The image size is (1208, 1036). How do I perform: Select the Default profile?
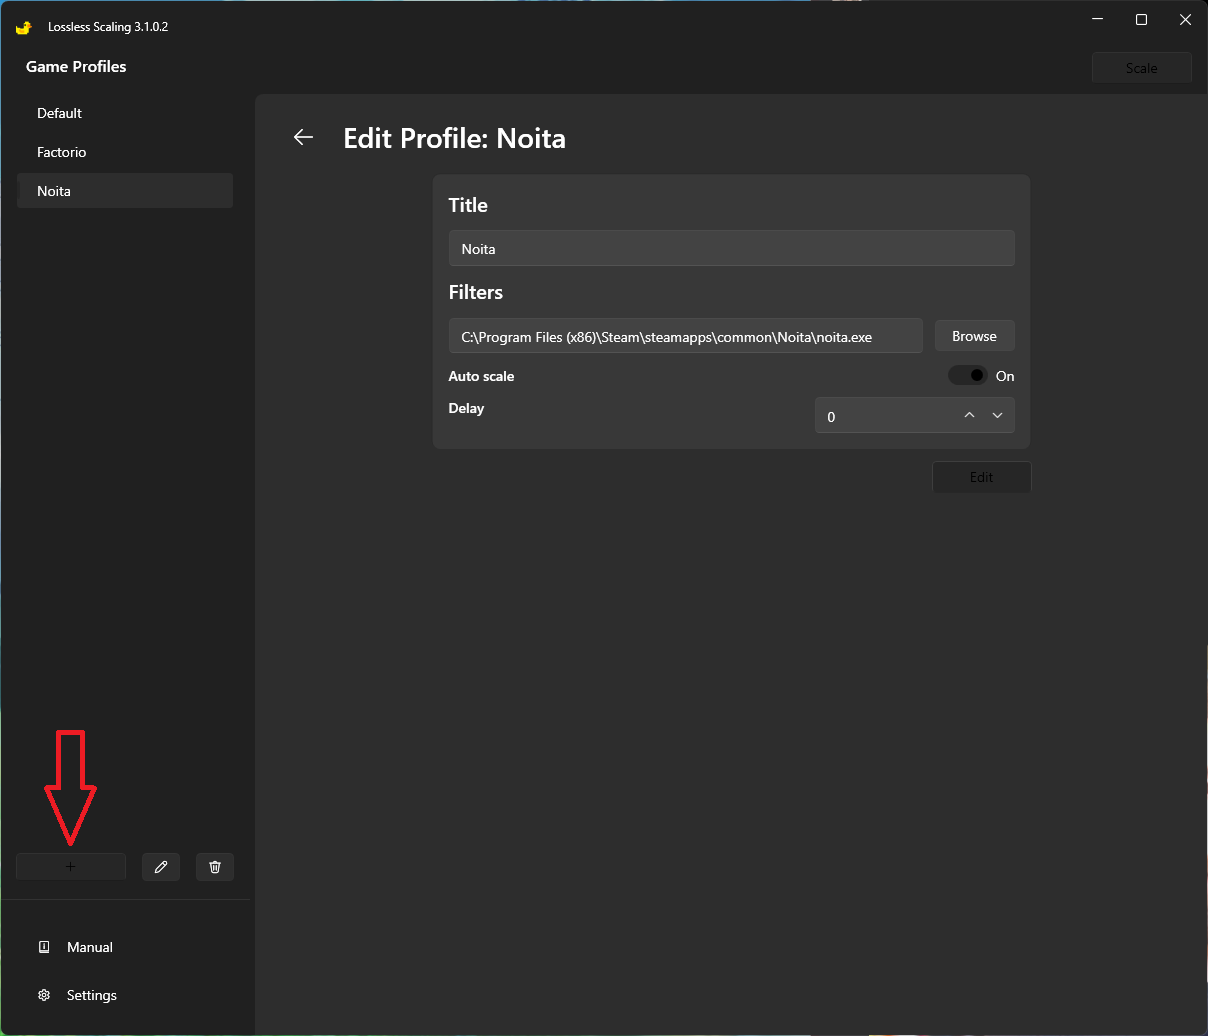click(60, 113)
